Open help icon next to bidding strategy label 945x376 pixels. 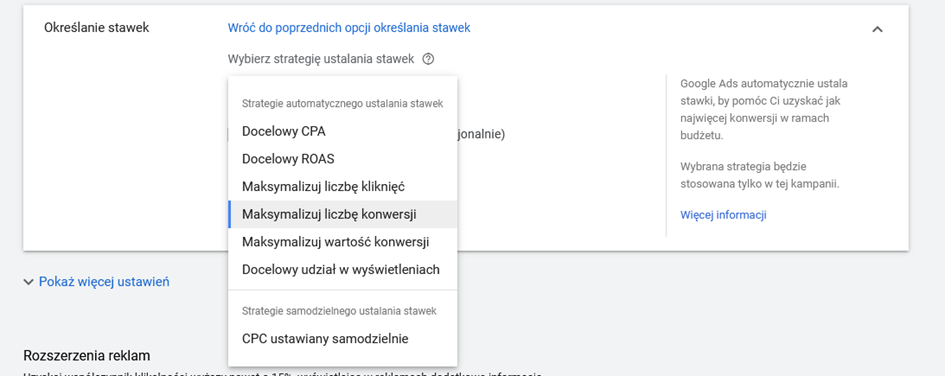tap(428, 59)
